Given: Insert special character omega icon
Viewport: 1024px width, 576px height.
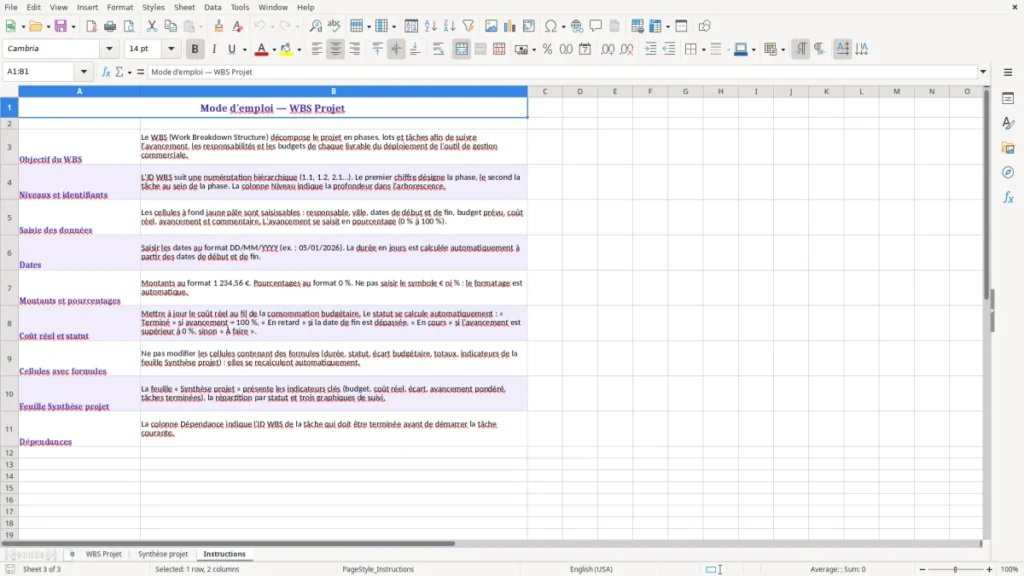Looking at the screenshot, I should (551, 26).
